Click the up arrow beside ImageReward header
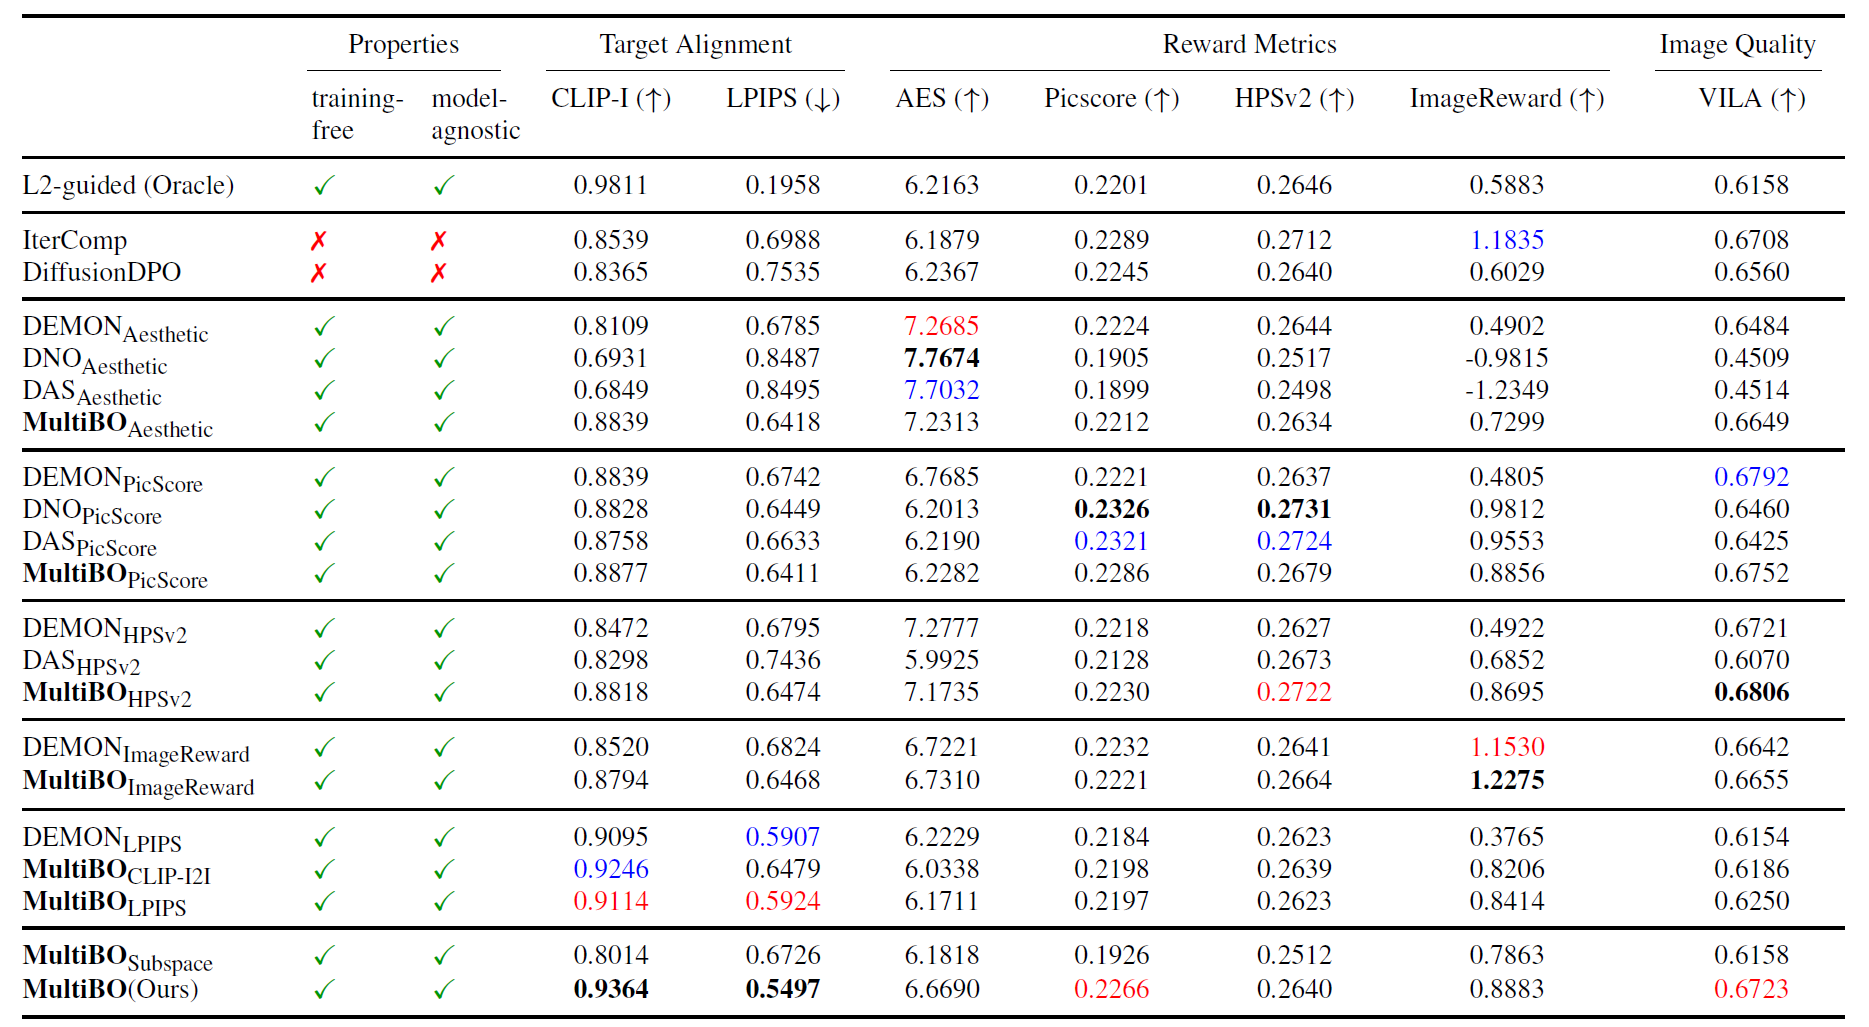Screen dimensions: 1869x1027 [1587, 100]
